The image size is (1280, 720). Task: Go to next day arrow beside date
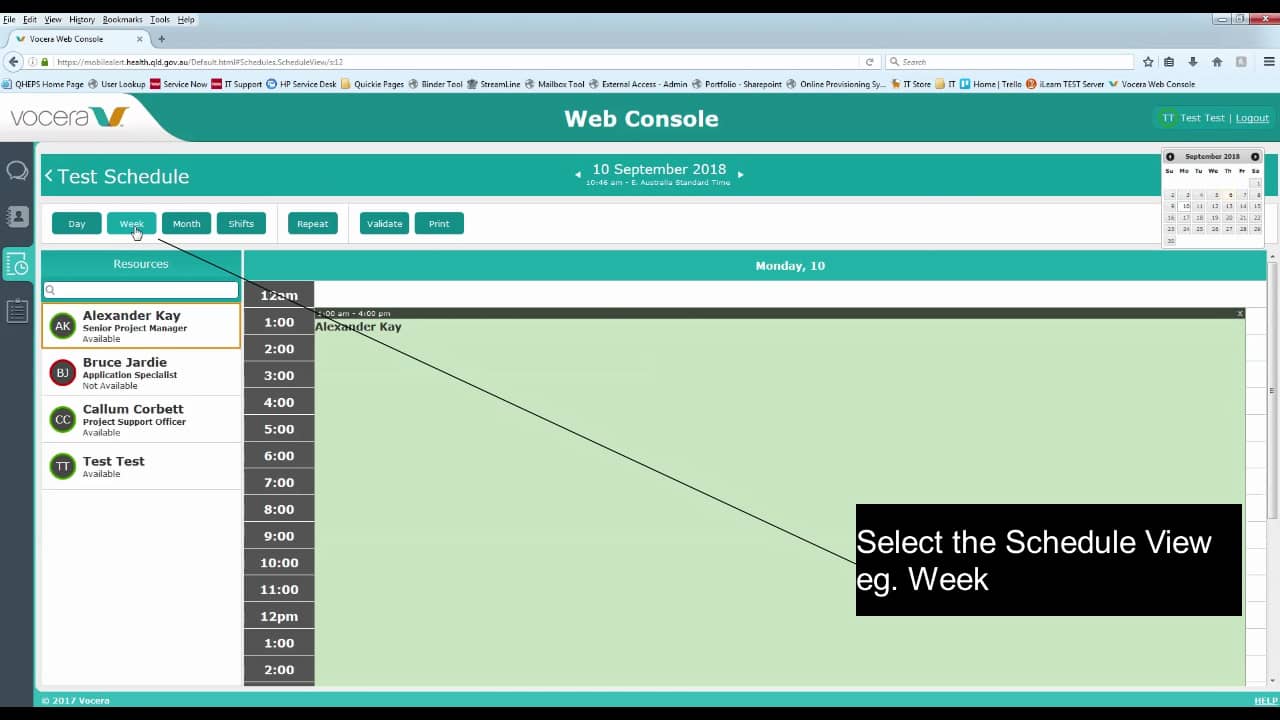coord(740,174)
